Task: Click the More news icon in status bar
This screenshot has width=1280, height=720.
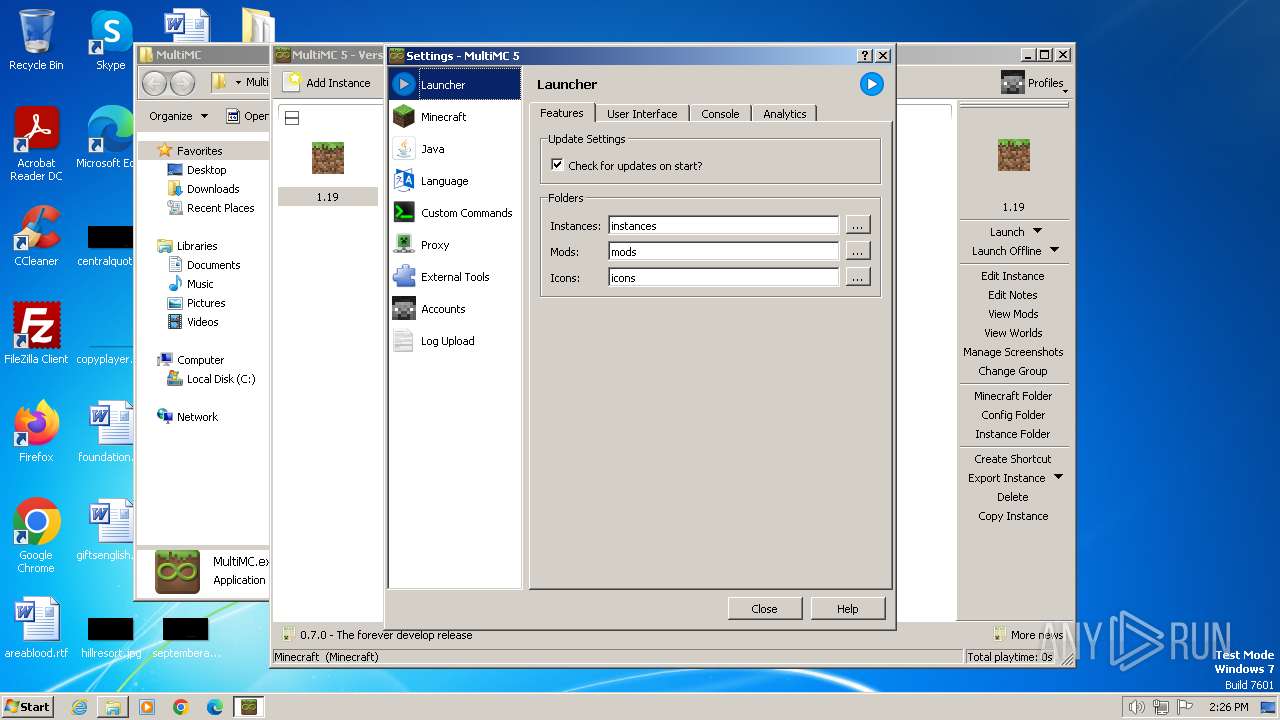Action: pyautogui.click(x=999, y=634)
